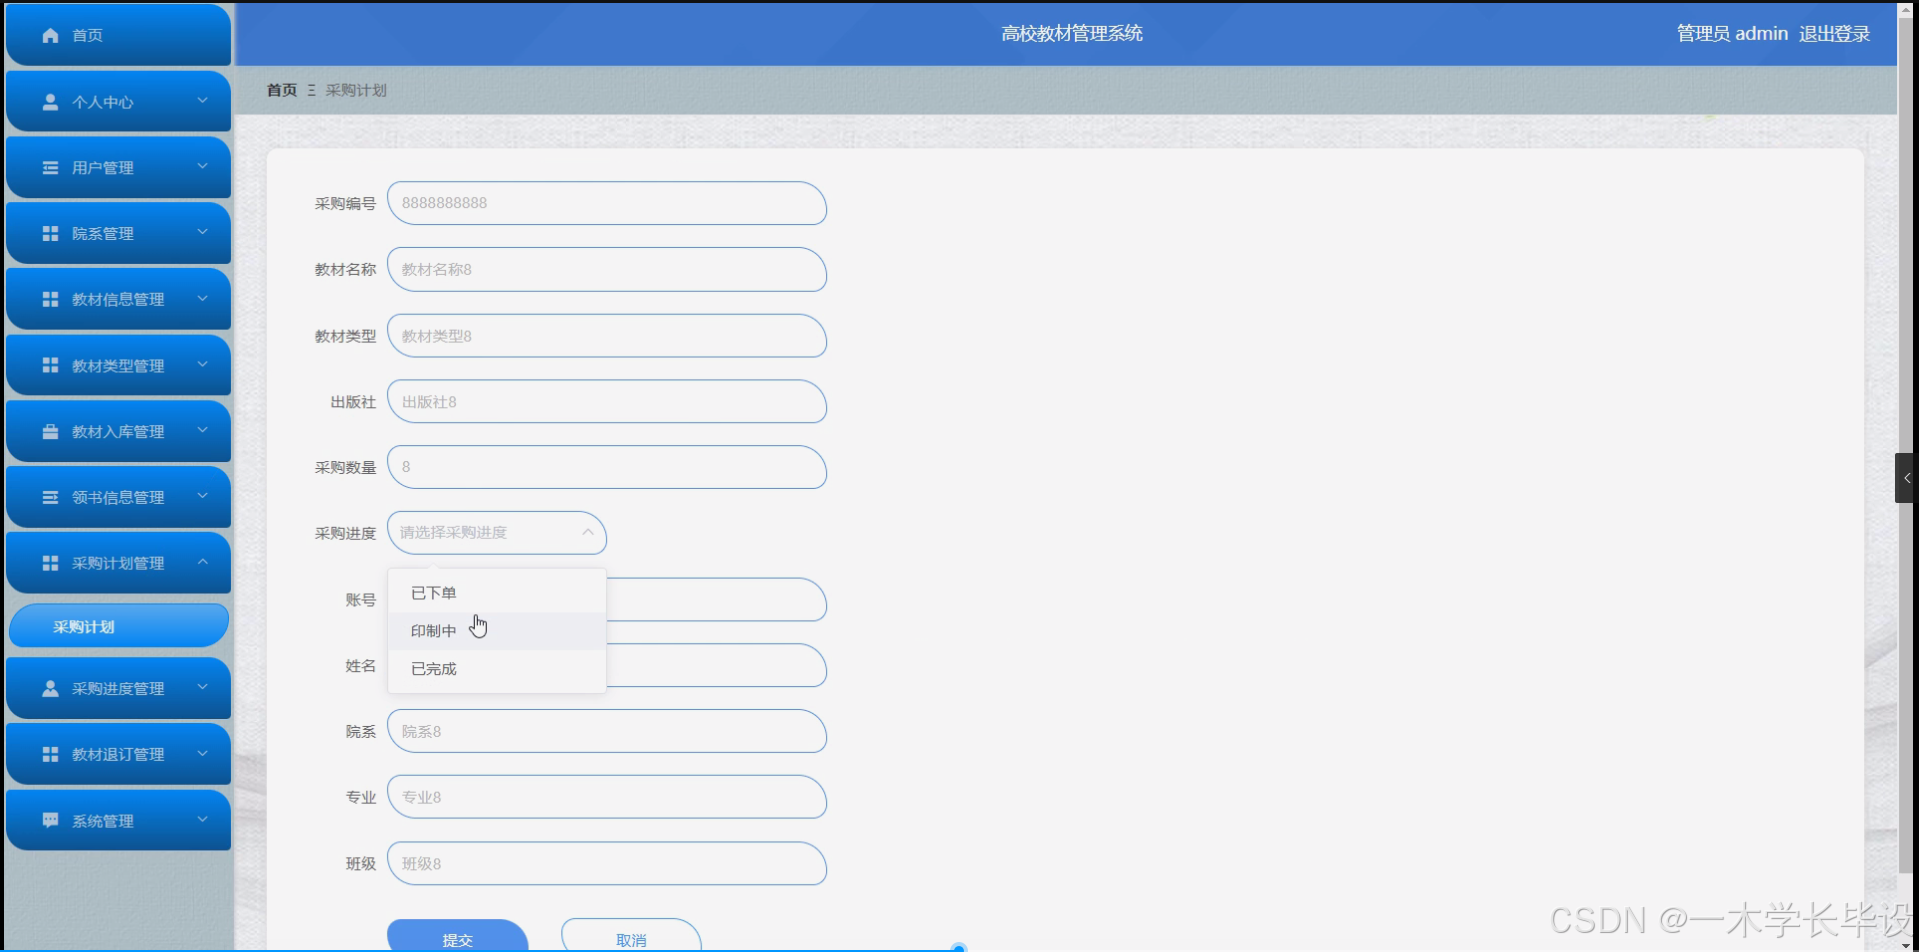Image resolution: width=1919 pixels, height=952 pixels.
Task: Select 已完成 from the dropdown list
Action: 496,669
